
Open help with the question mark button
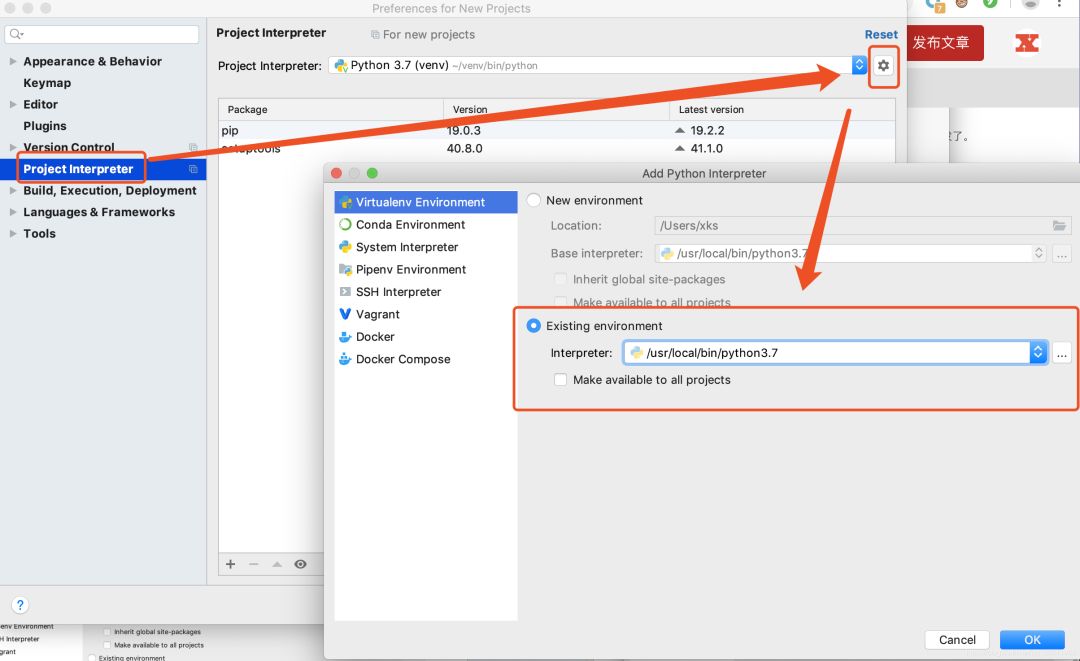[20, 605]
